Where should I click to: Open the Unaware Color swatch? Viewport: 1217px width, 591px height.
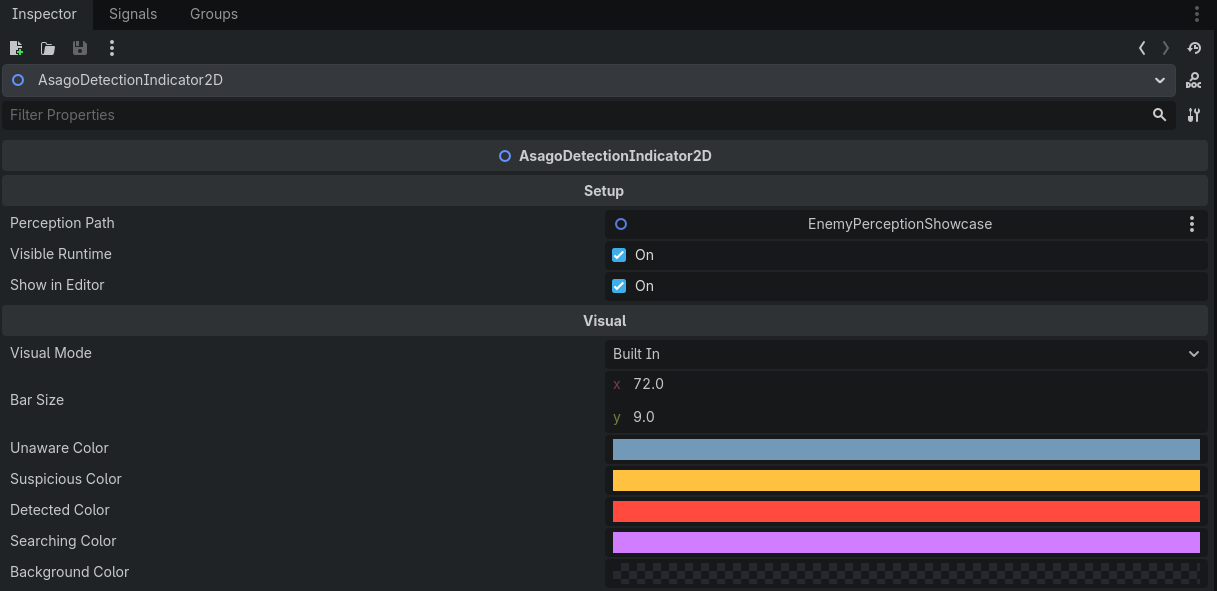tap(906, 449)
